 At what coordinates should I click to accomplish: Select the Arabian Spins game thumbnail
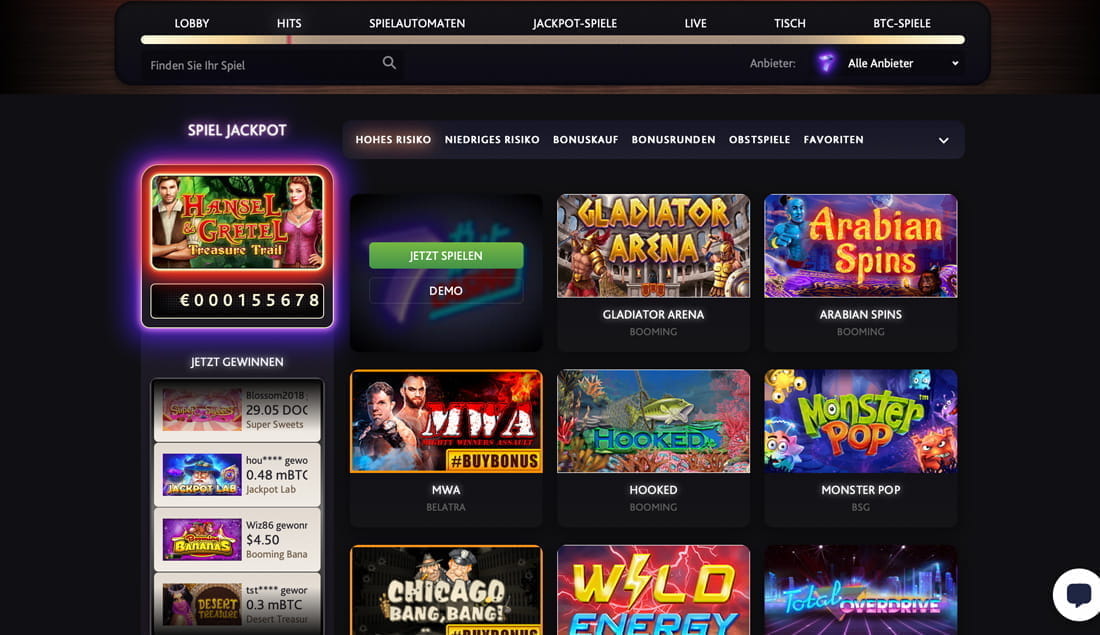coord(861,246)
